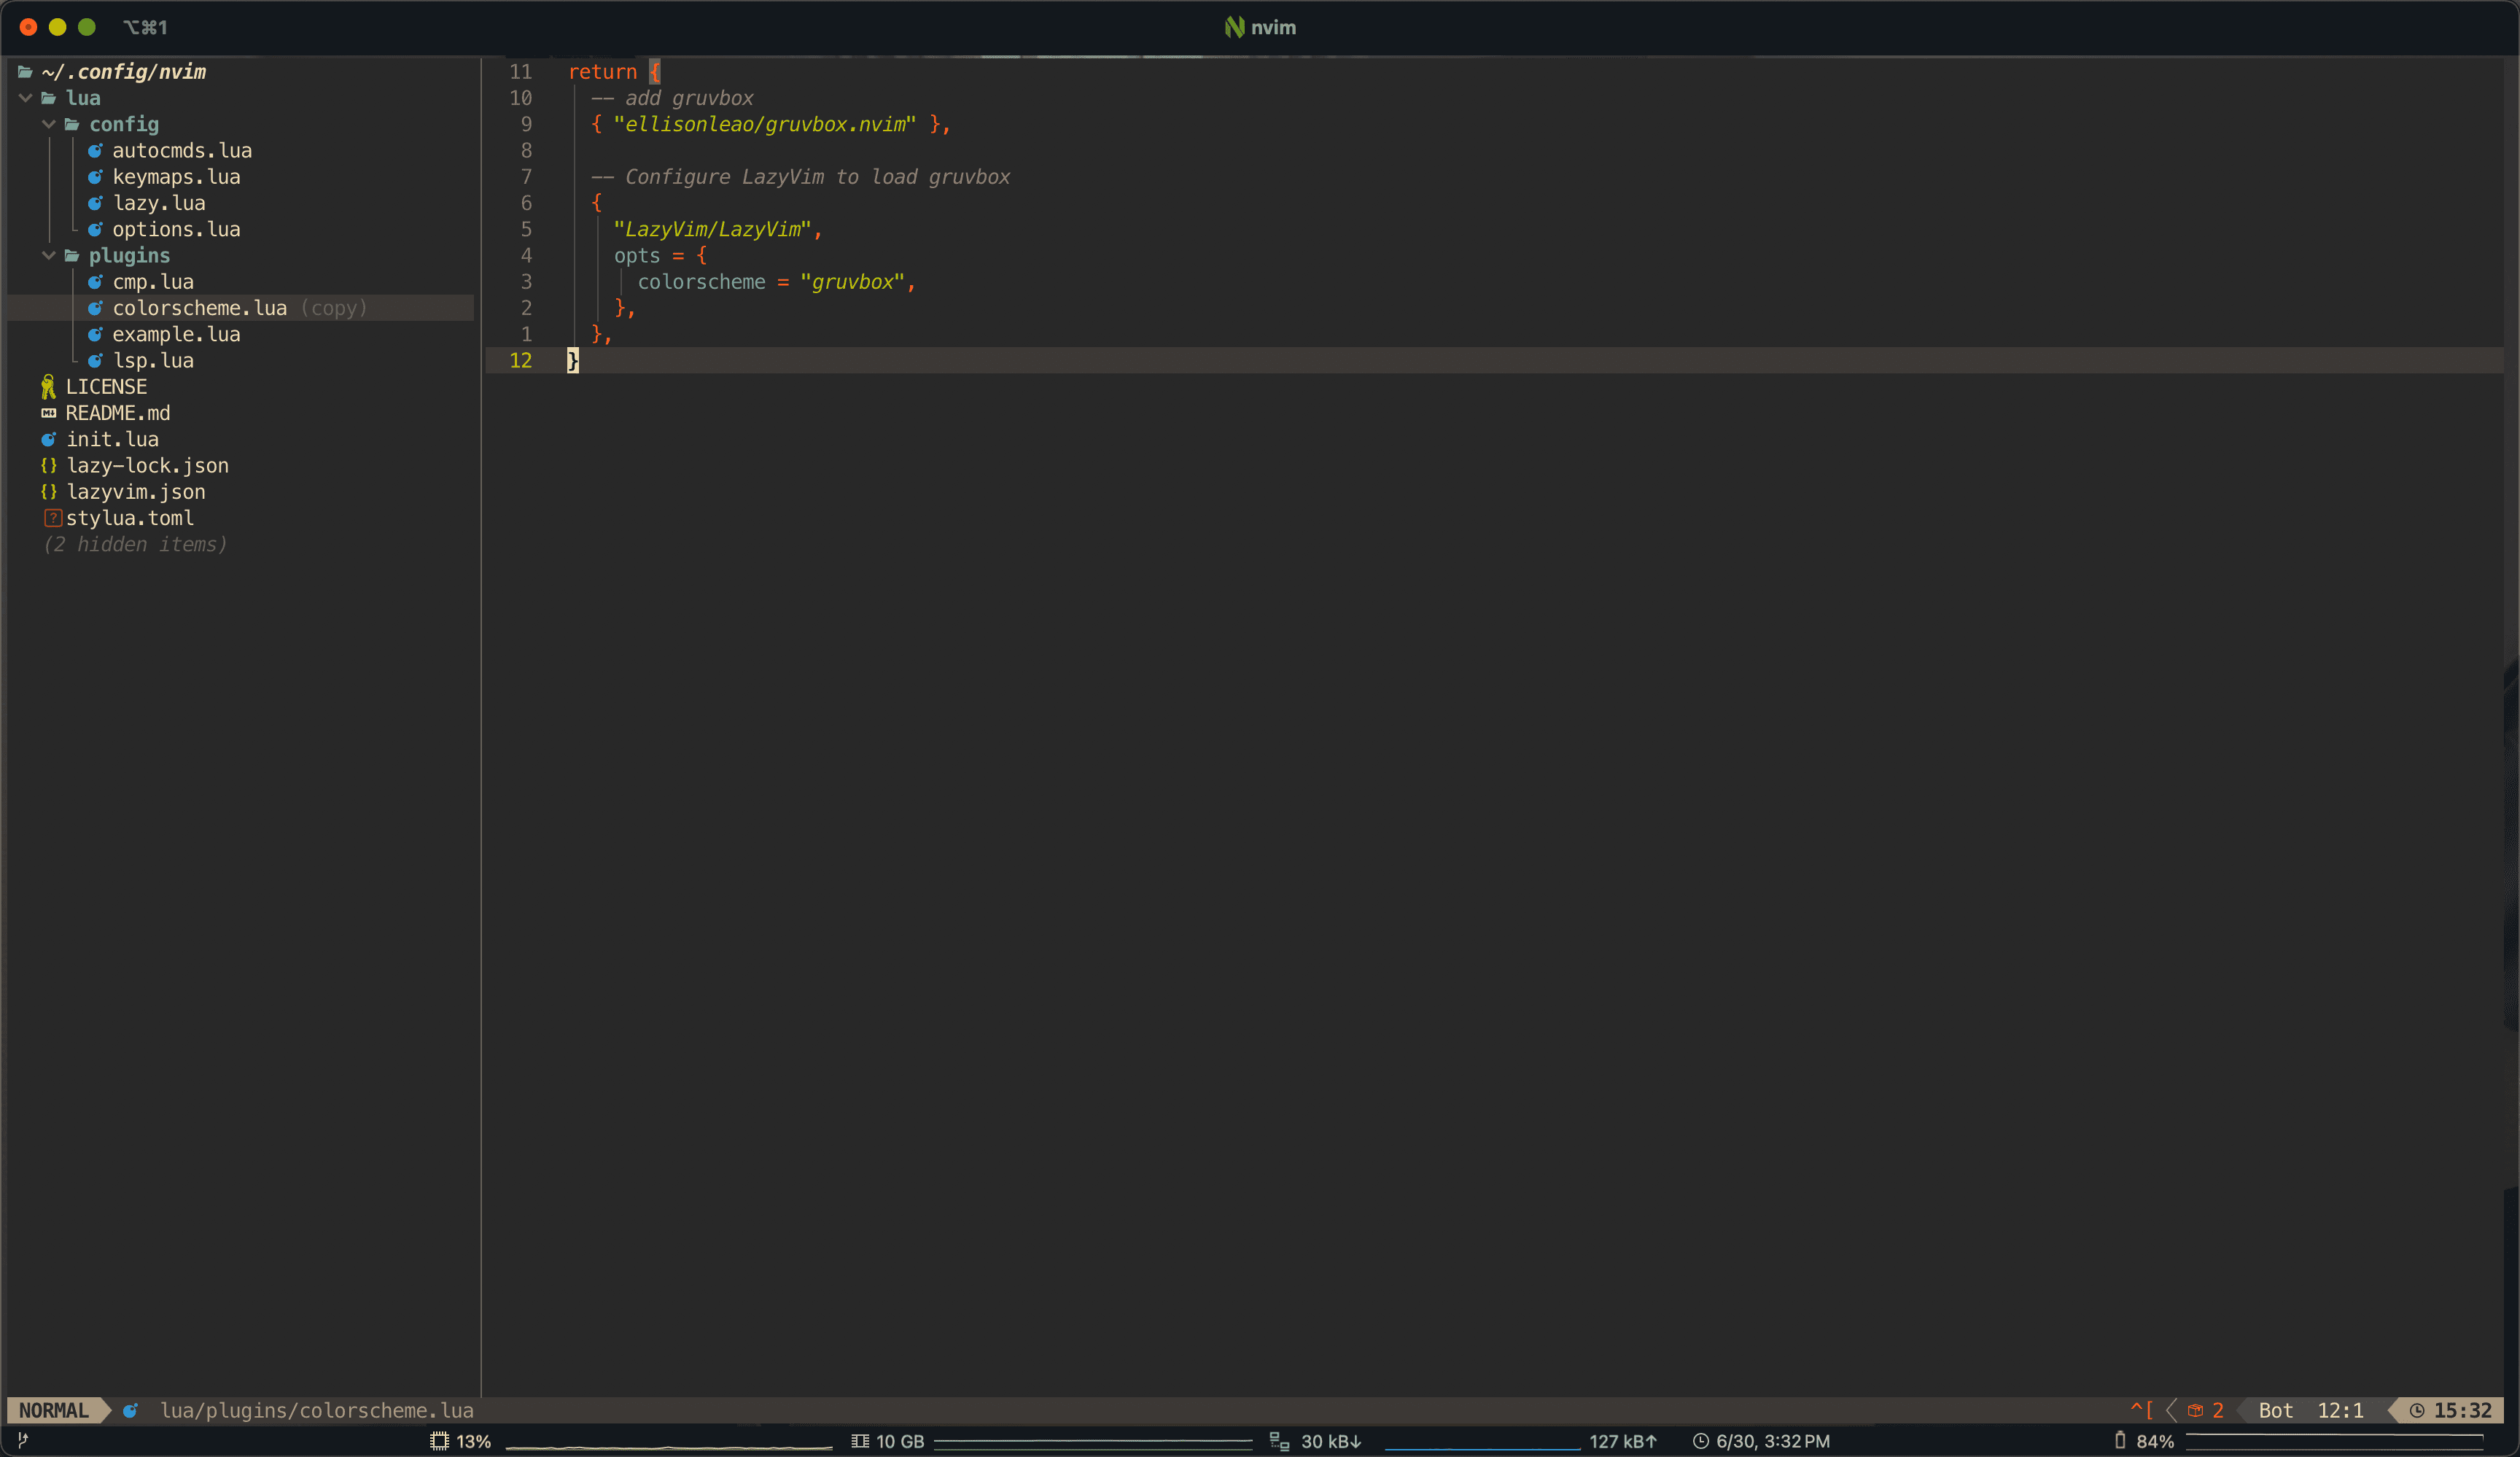Screen dimensions: 2520x1457
Task: Open lazyvim.json in the file tree
Action: point(135,492)
